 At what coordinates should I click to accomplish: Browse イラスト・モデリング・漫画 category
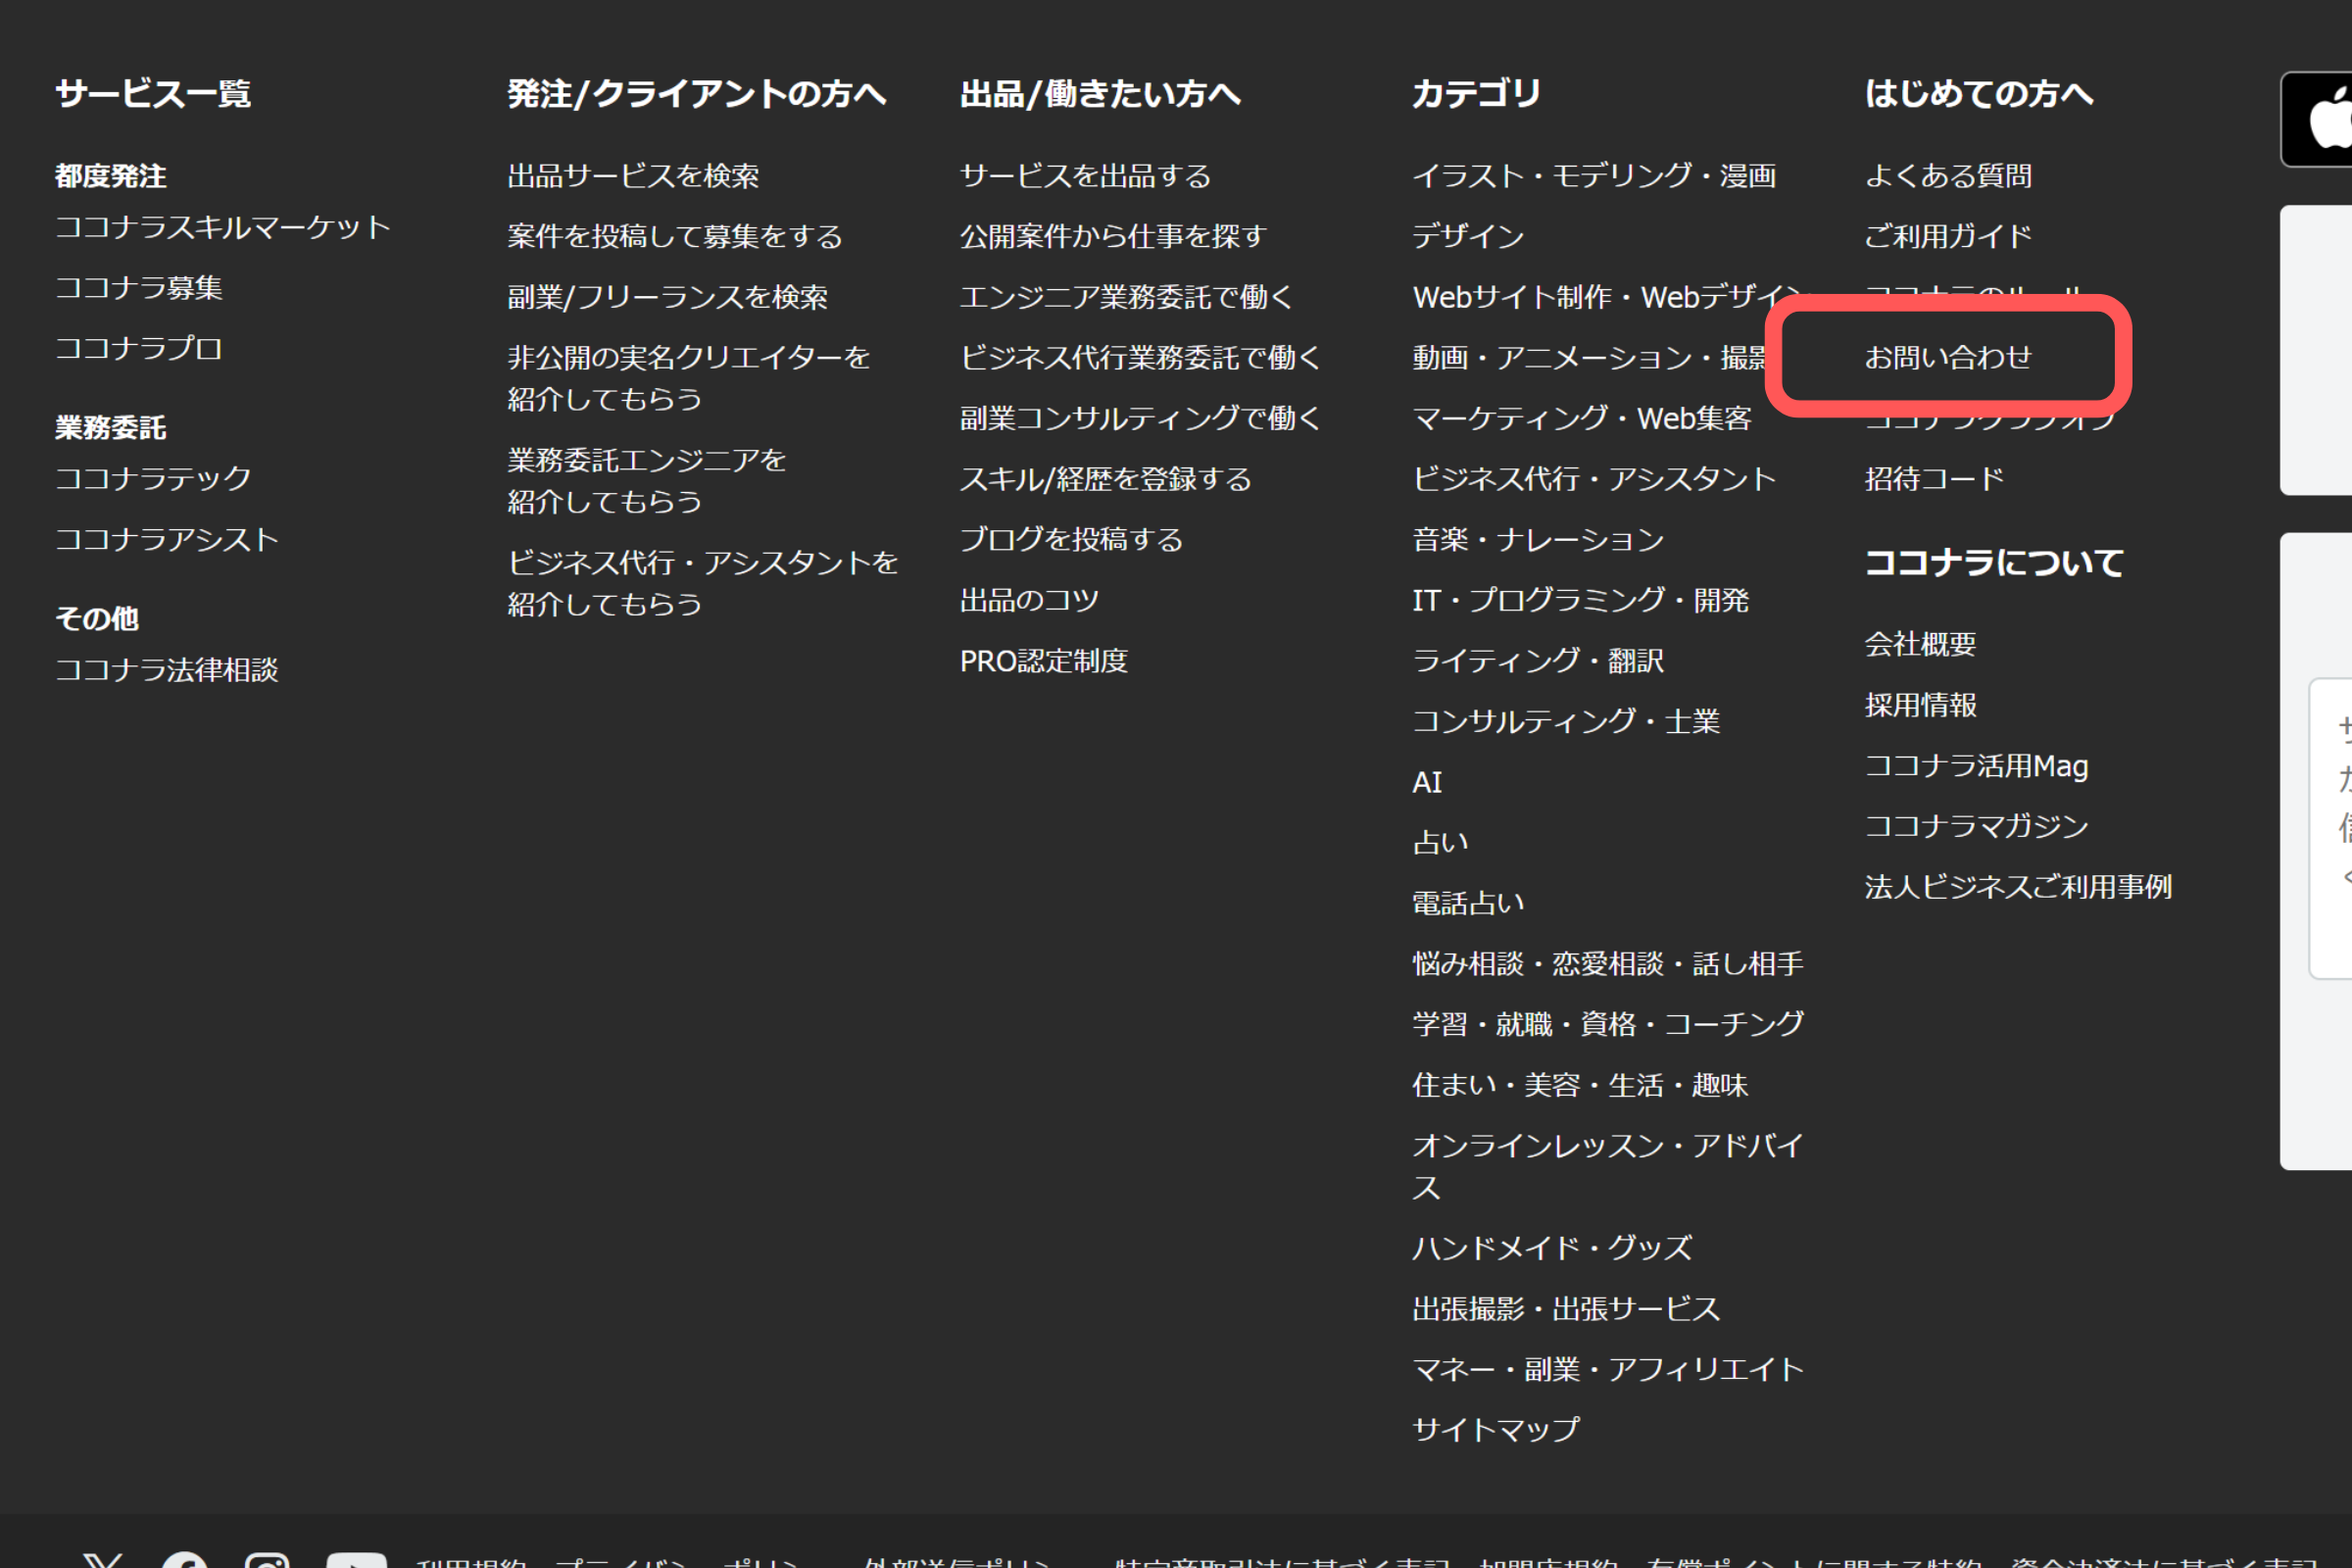[1594, 176]
